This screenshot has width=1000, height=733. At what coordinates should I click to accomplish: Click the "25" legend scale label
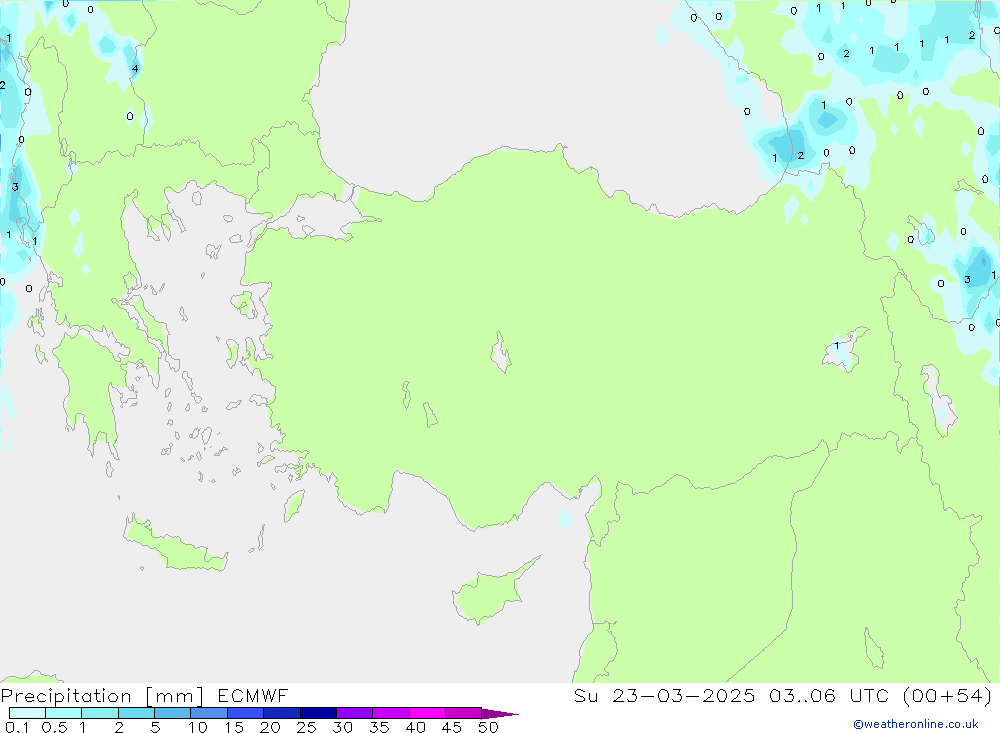[x=306, y=727]
